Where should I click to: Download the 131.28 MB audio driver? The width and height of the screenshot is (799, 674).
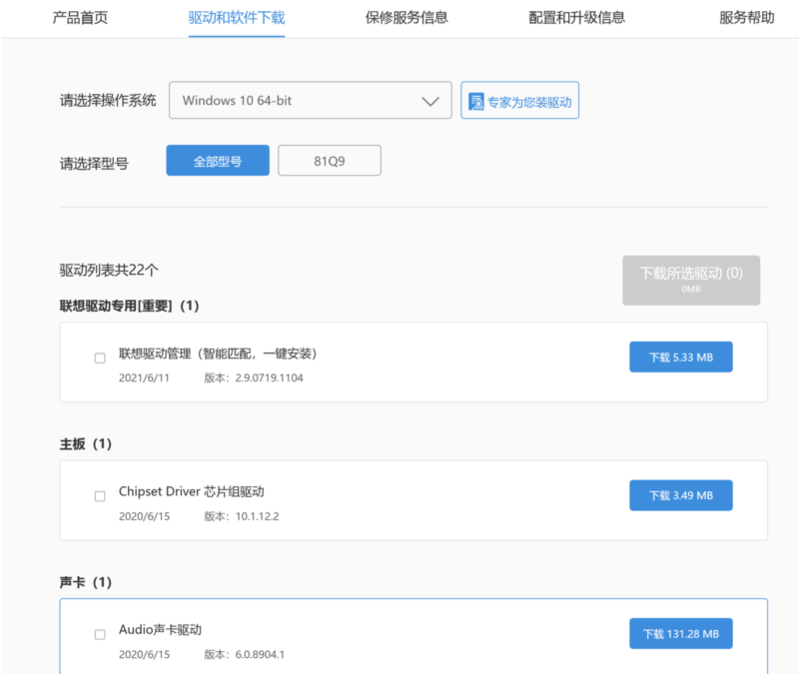point(680,633)
